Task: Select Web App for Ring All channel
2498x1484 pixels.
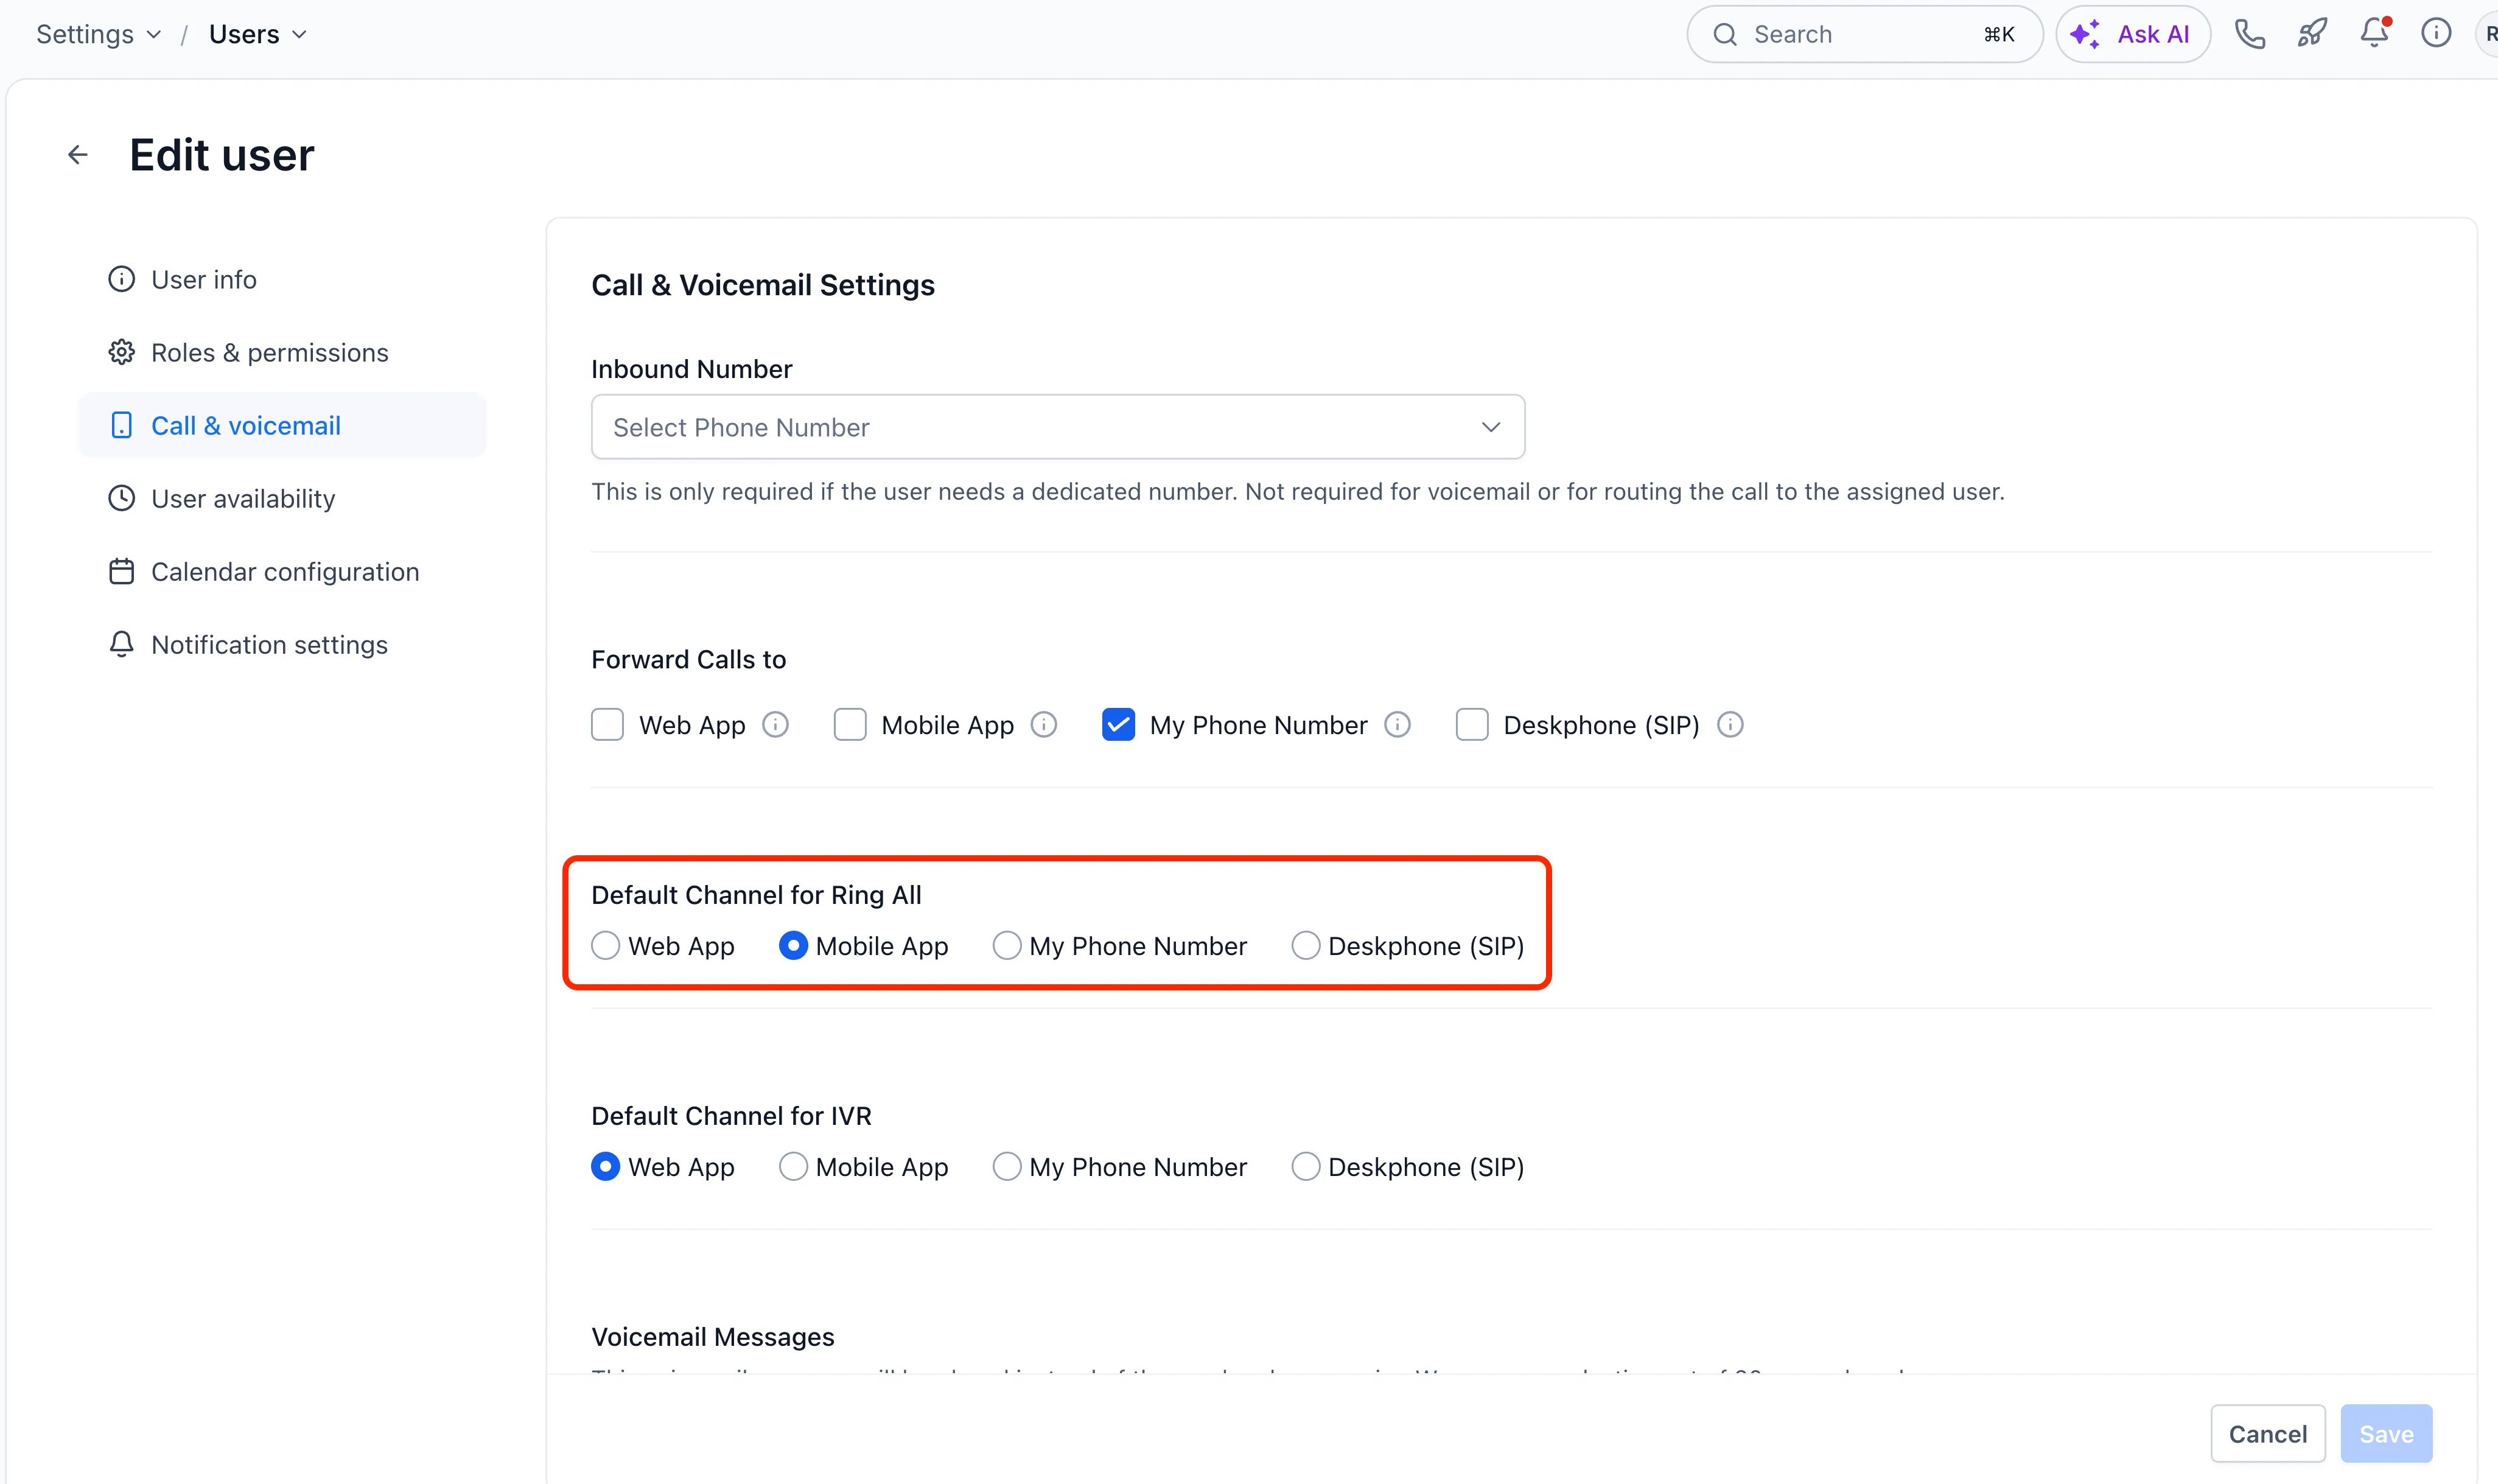Action: click(605, 945)
